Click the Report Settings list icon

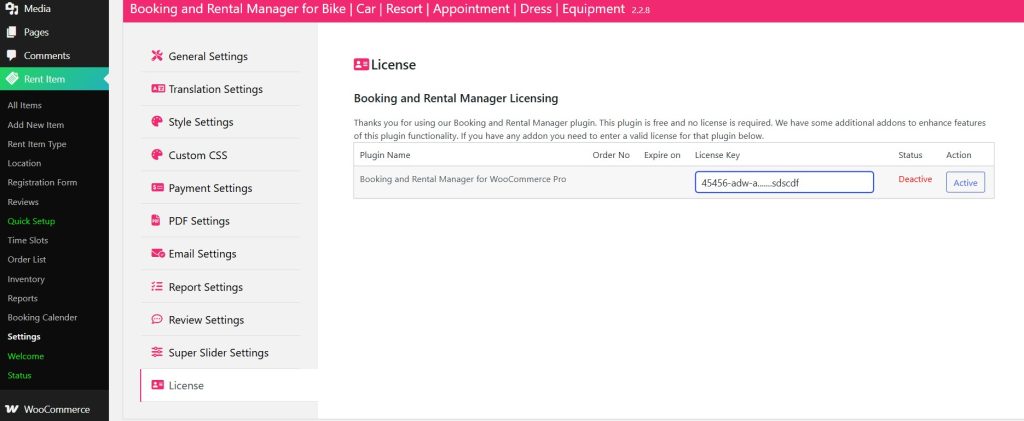(157, 287)
